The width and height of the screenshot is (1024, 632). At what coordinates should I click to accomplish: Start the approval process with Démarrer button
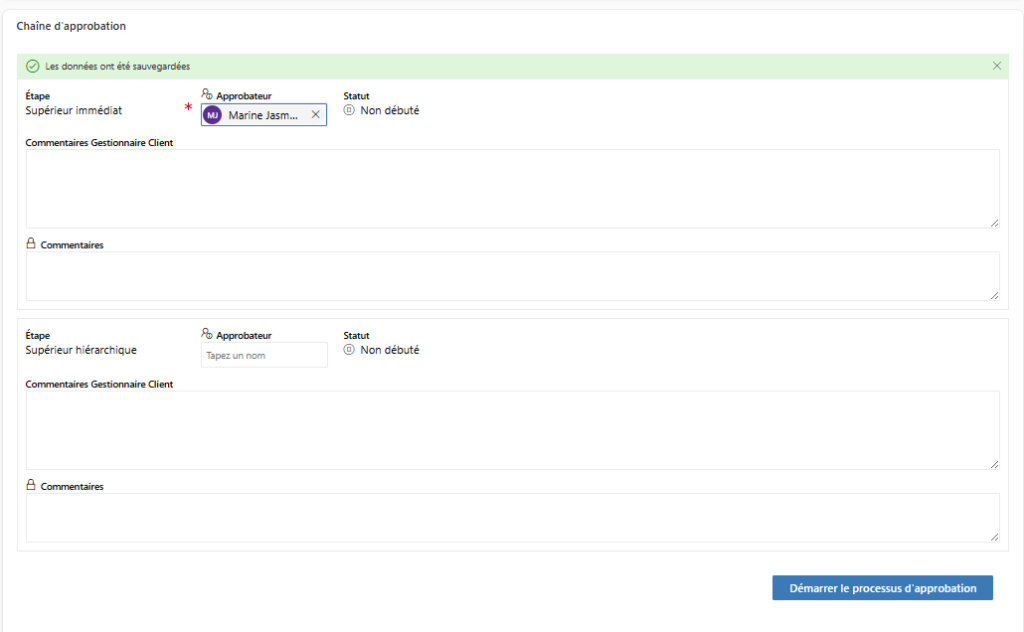pos(882,588)
